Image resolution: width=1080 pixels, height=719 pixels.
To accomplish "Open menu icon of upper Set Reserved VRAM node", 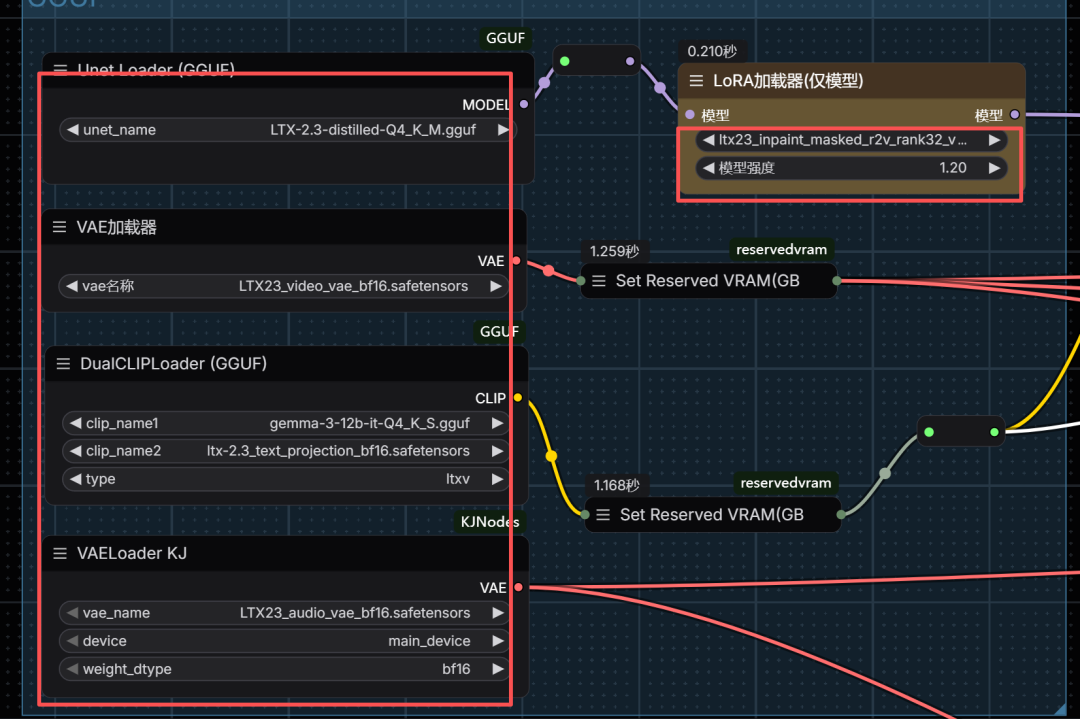I will pyautogui.click(x=599, y=281).
